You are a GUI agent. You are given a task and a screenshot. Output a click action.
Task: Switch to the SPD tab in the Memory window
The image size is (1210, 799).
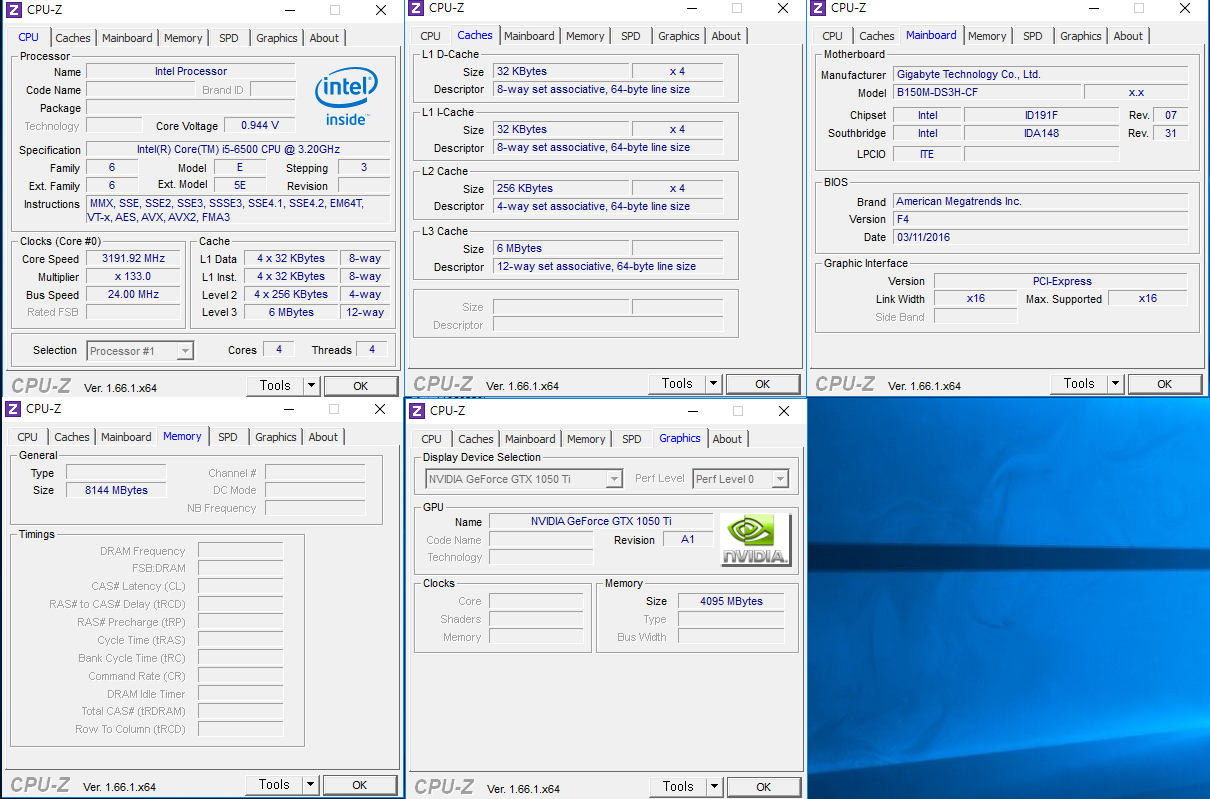click(x=228, y=437)
